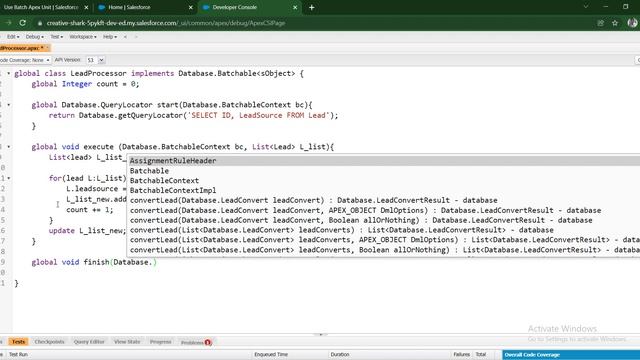Select the Developer Console browser tab
The width and height of the screenshot is (640, 360).
[x=249, y=7]
